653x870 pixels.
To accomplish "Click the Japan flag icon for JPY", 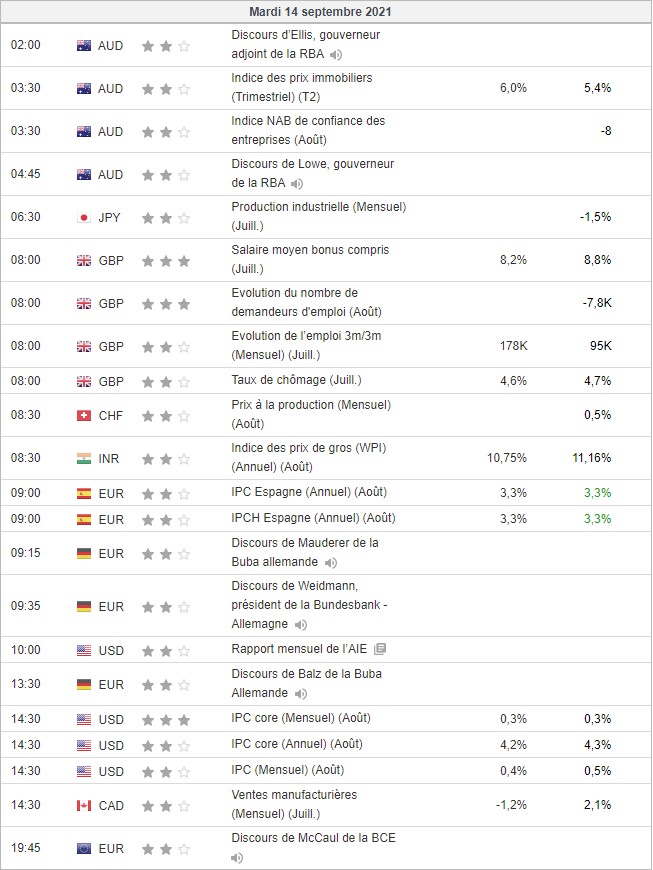I will [84, 218].
